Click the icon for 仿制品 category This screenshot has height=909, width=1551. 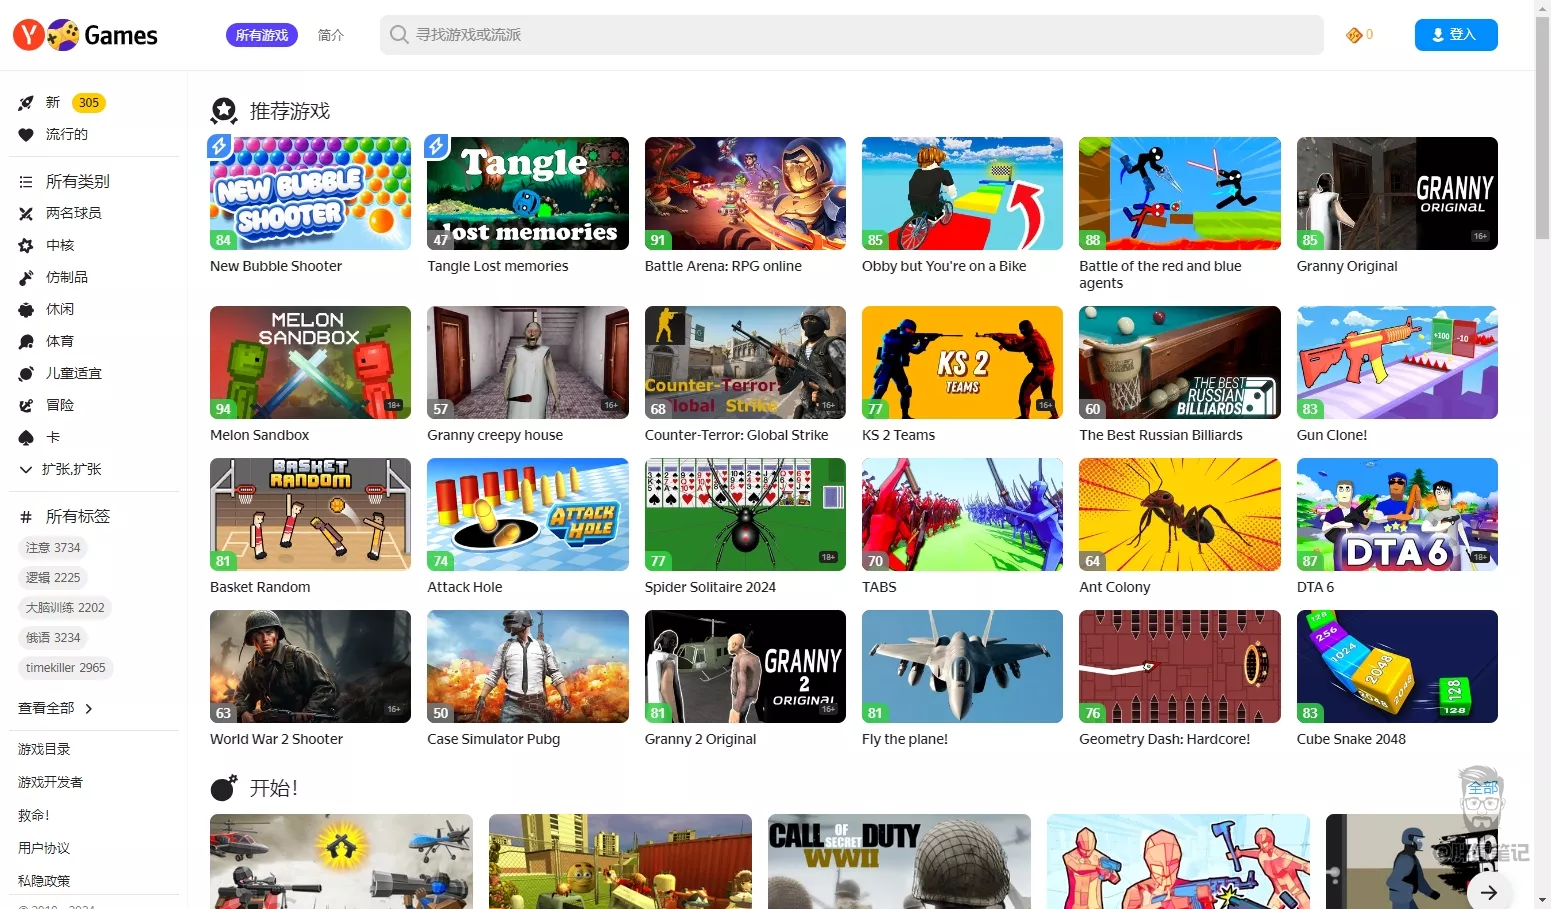(26, 277)
